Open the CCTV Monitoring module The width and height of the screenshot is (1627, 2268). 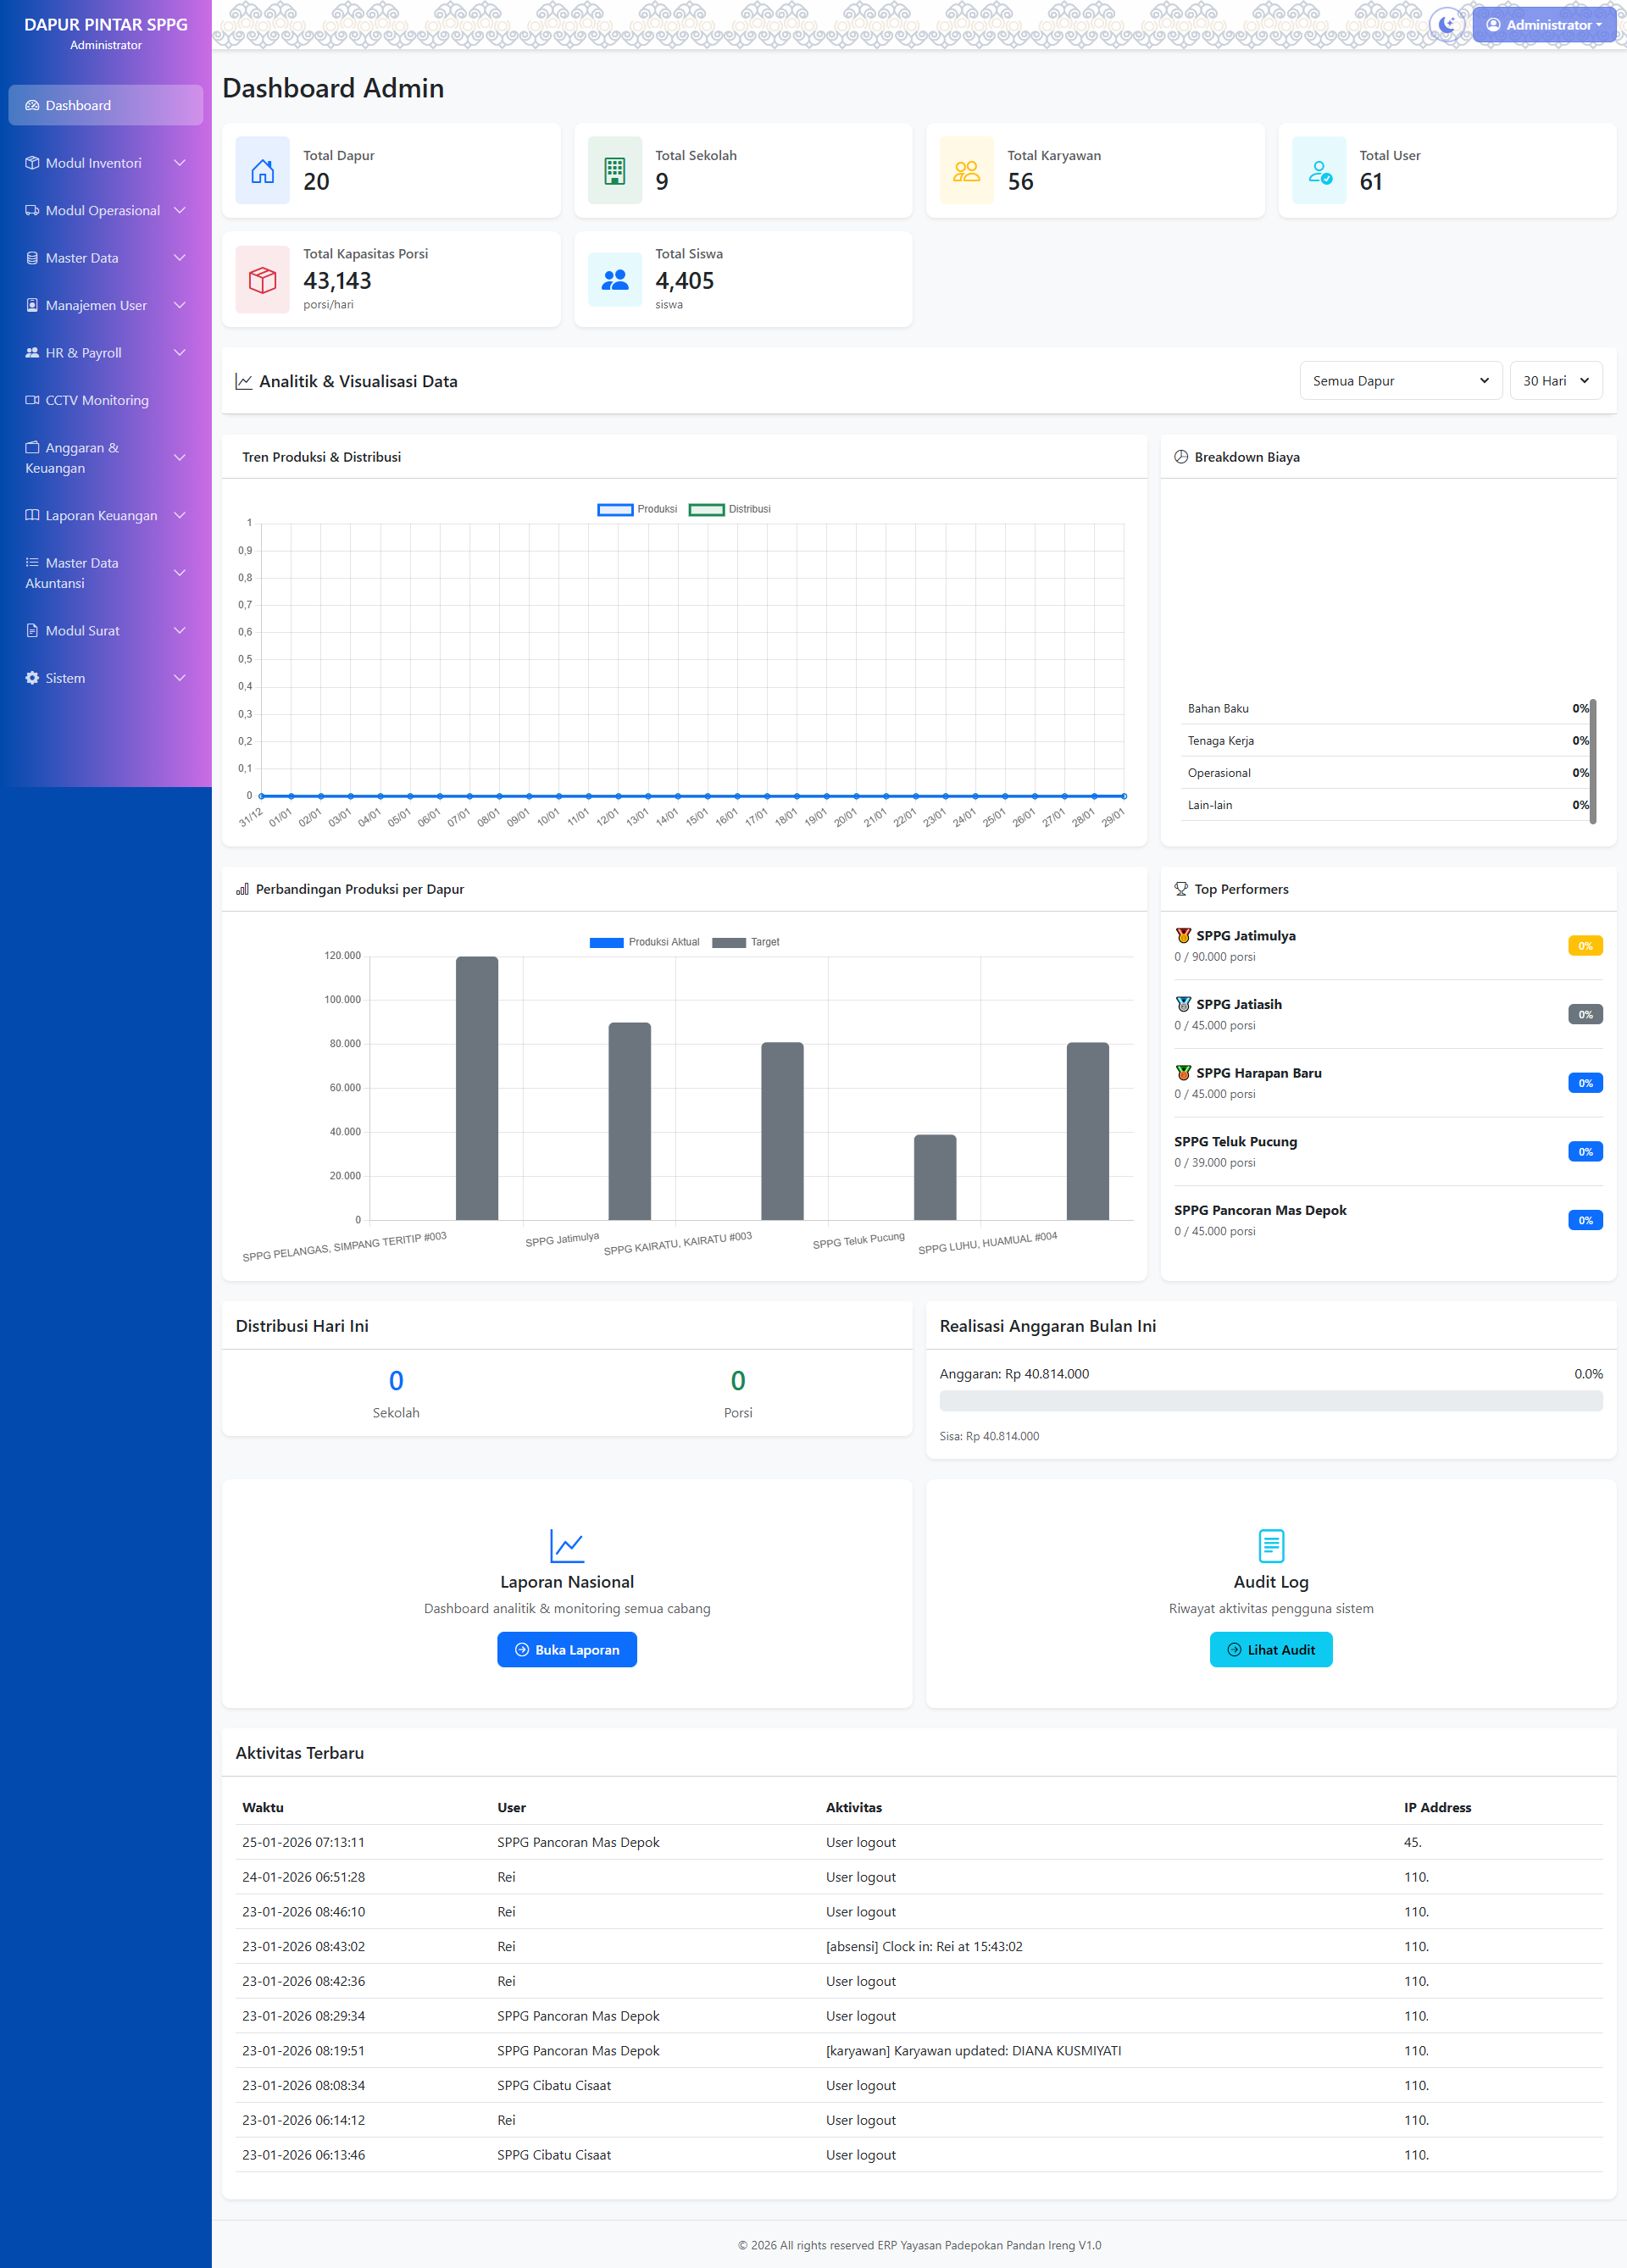[x=96, y=400]
